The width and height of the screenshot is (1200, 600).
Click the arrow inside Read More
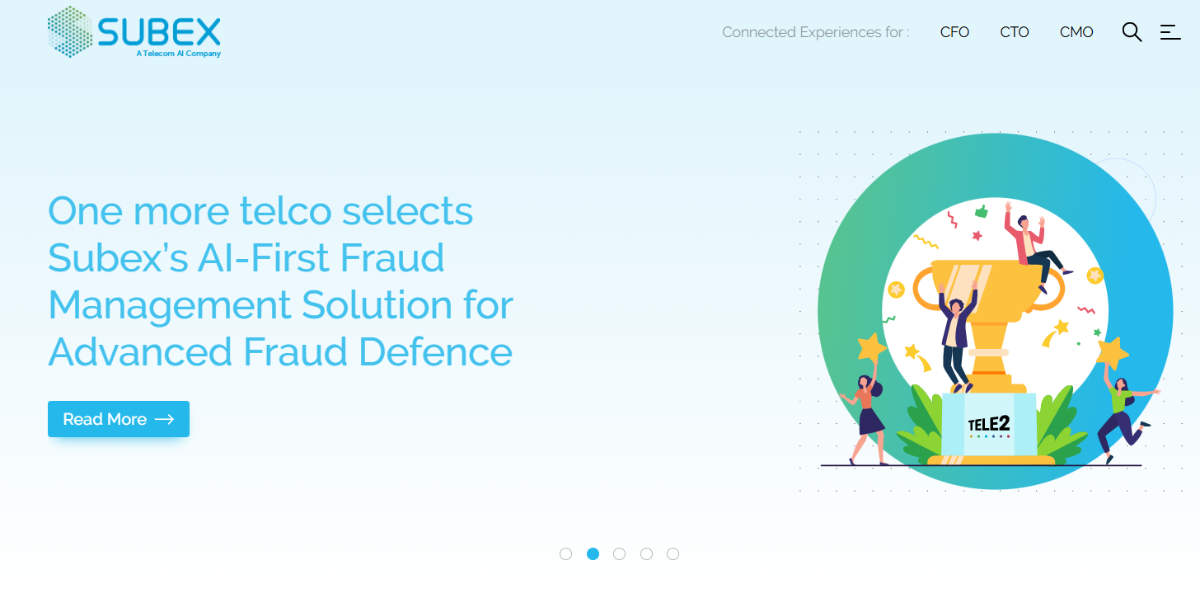[x=165, y=419]
